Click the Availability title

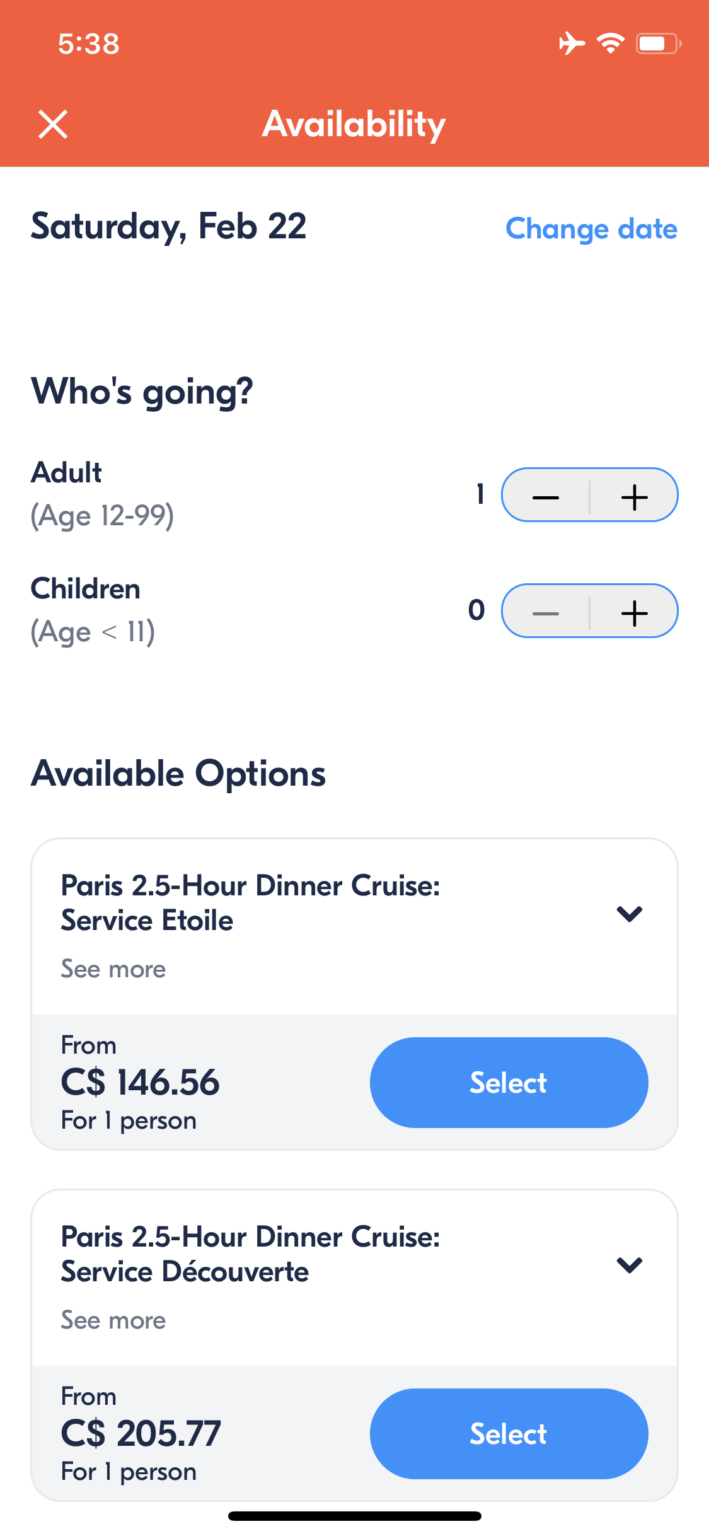click(354, 123)
